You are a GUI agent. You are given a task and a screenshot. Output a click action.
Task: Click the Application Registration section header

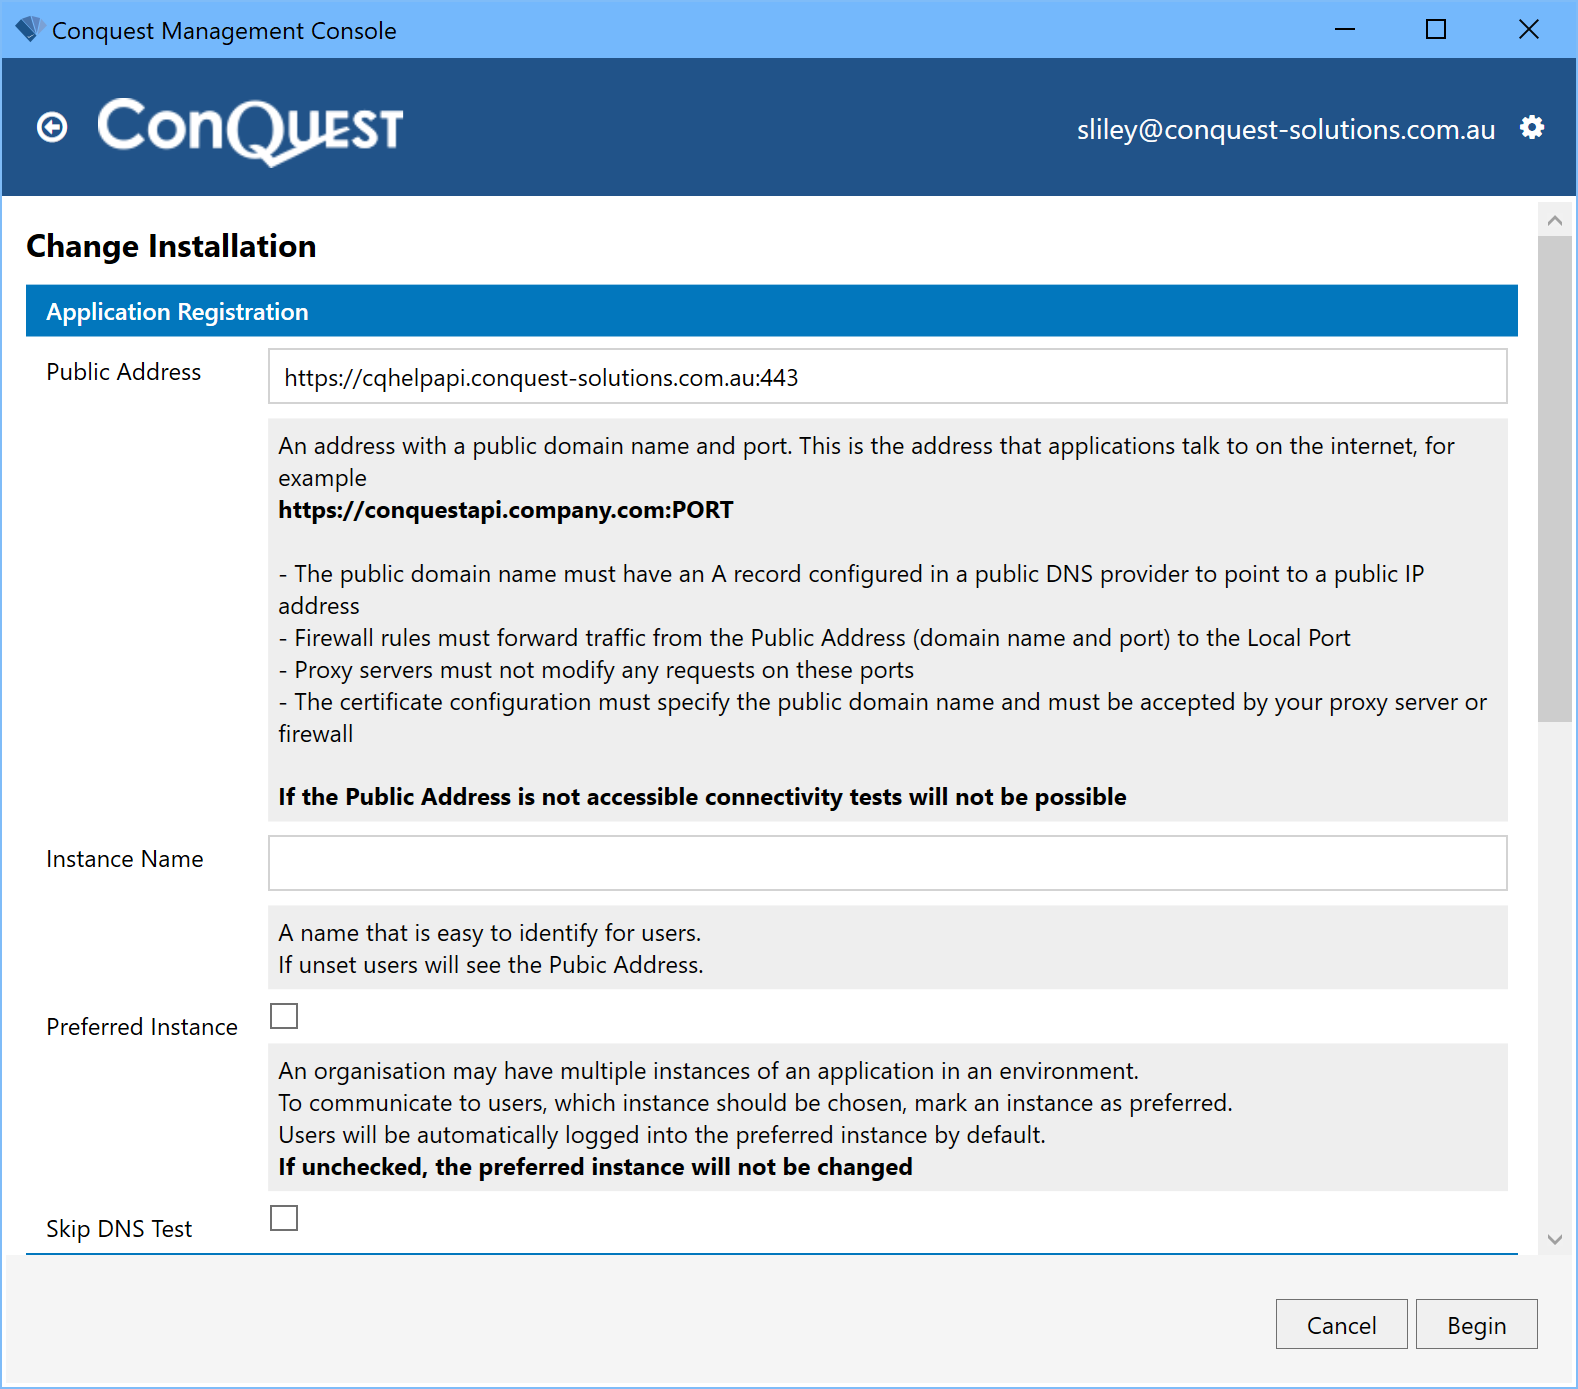click(x=771, y=311)
